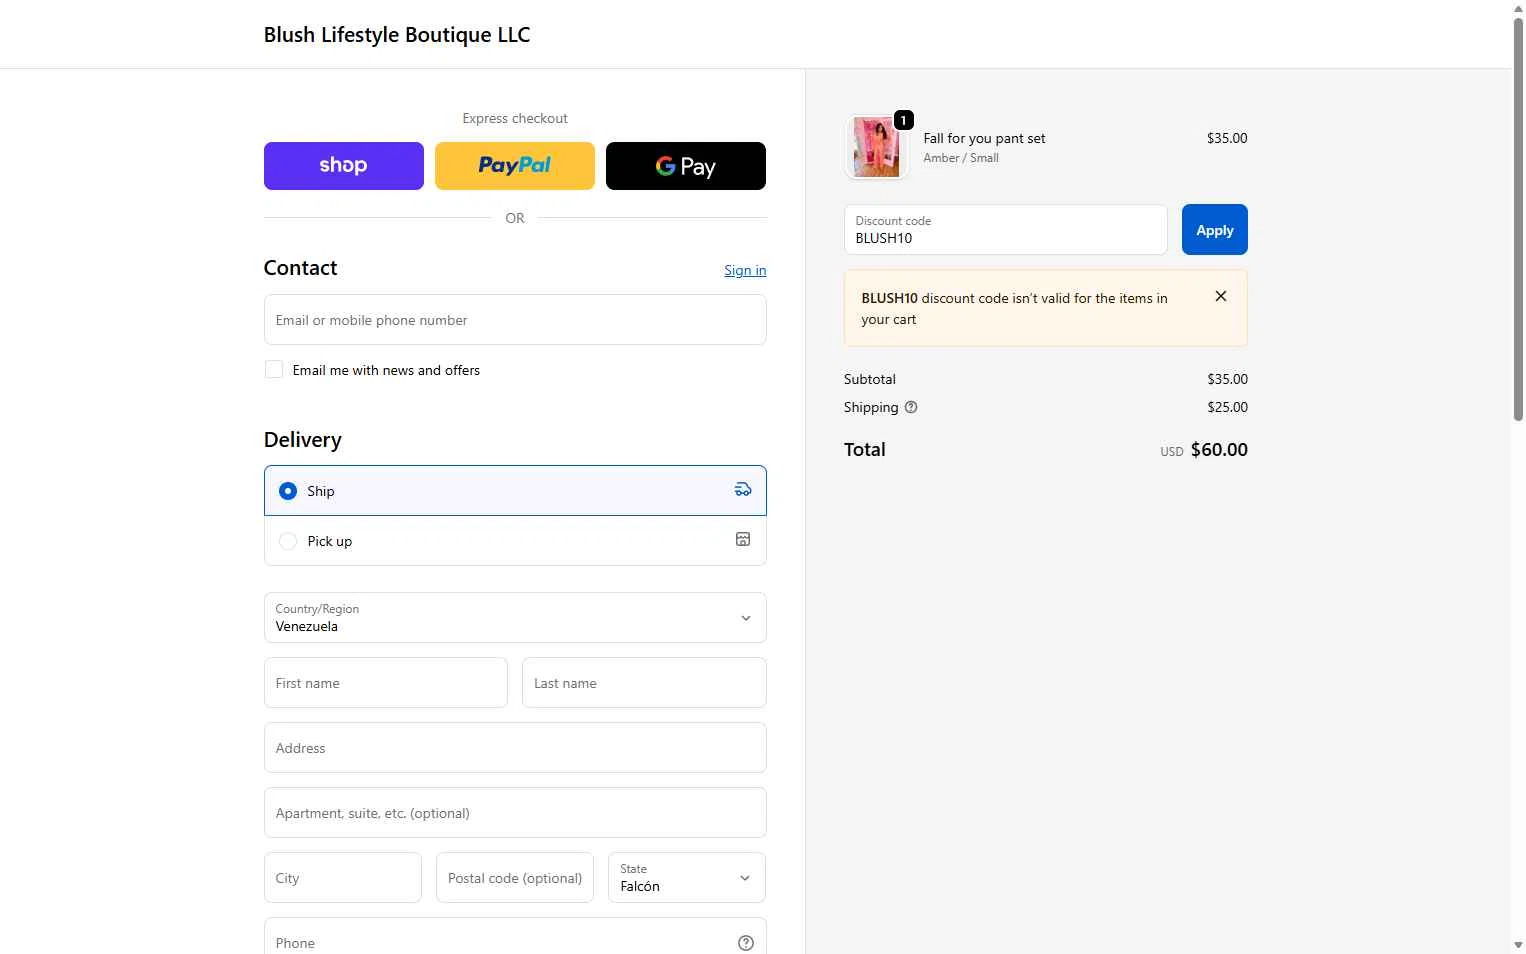Screen dimensions: 1526x954
Task: Focus the Phone field
Action: (515, 936)
